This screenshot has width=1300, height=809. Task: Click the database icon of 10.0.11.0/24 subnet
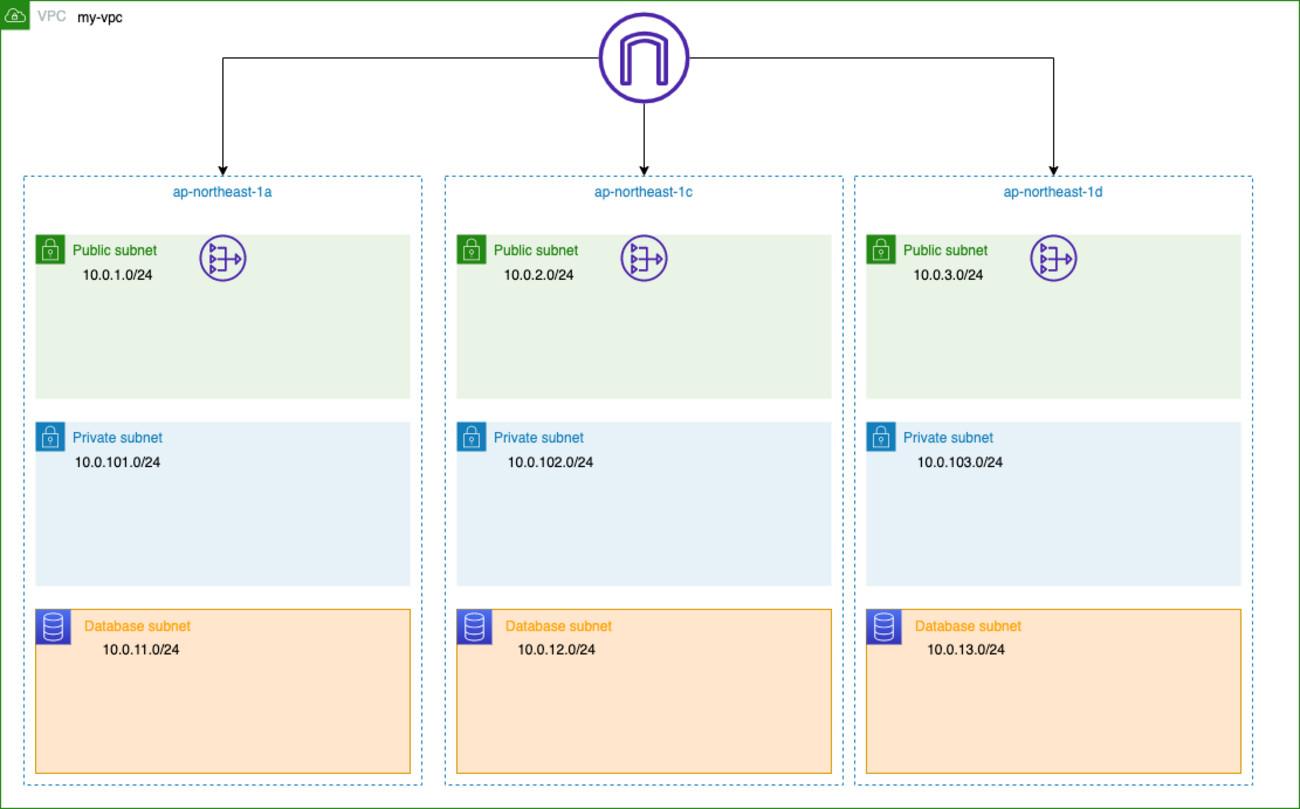coord(52,627)
